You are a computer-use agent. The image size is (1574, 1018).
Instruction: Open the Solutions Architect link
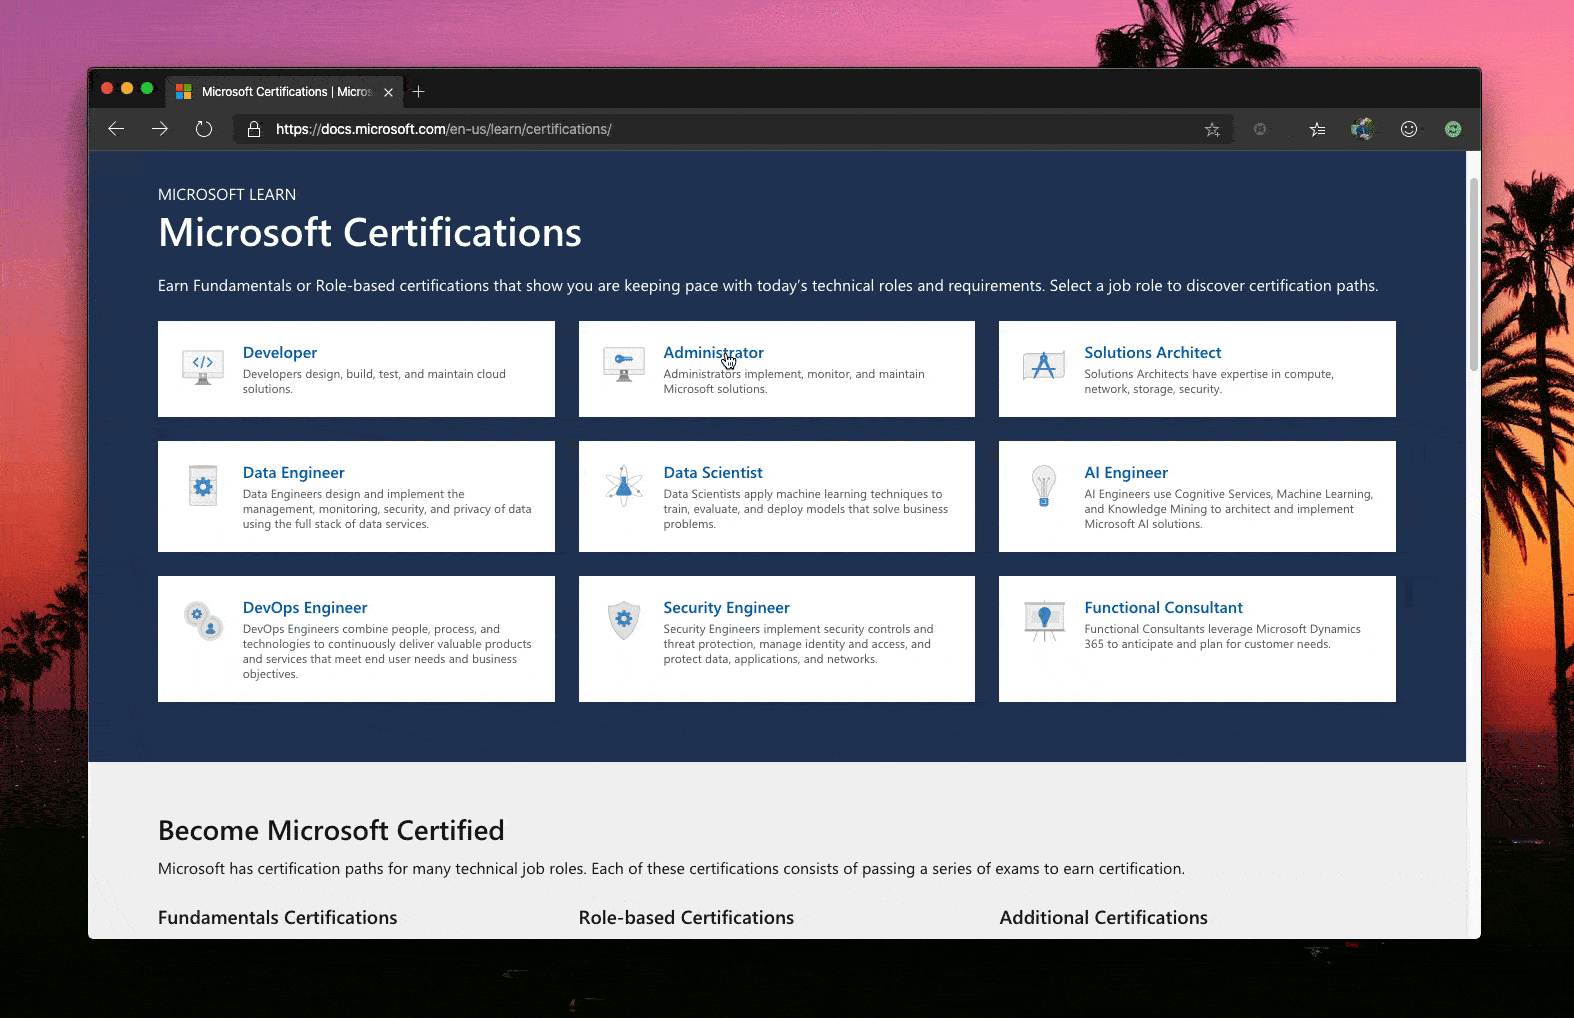[x=1153, y=352]
